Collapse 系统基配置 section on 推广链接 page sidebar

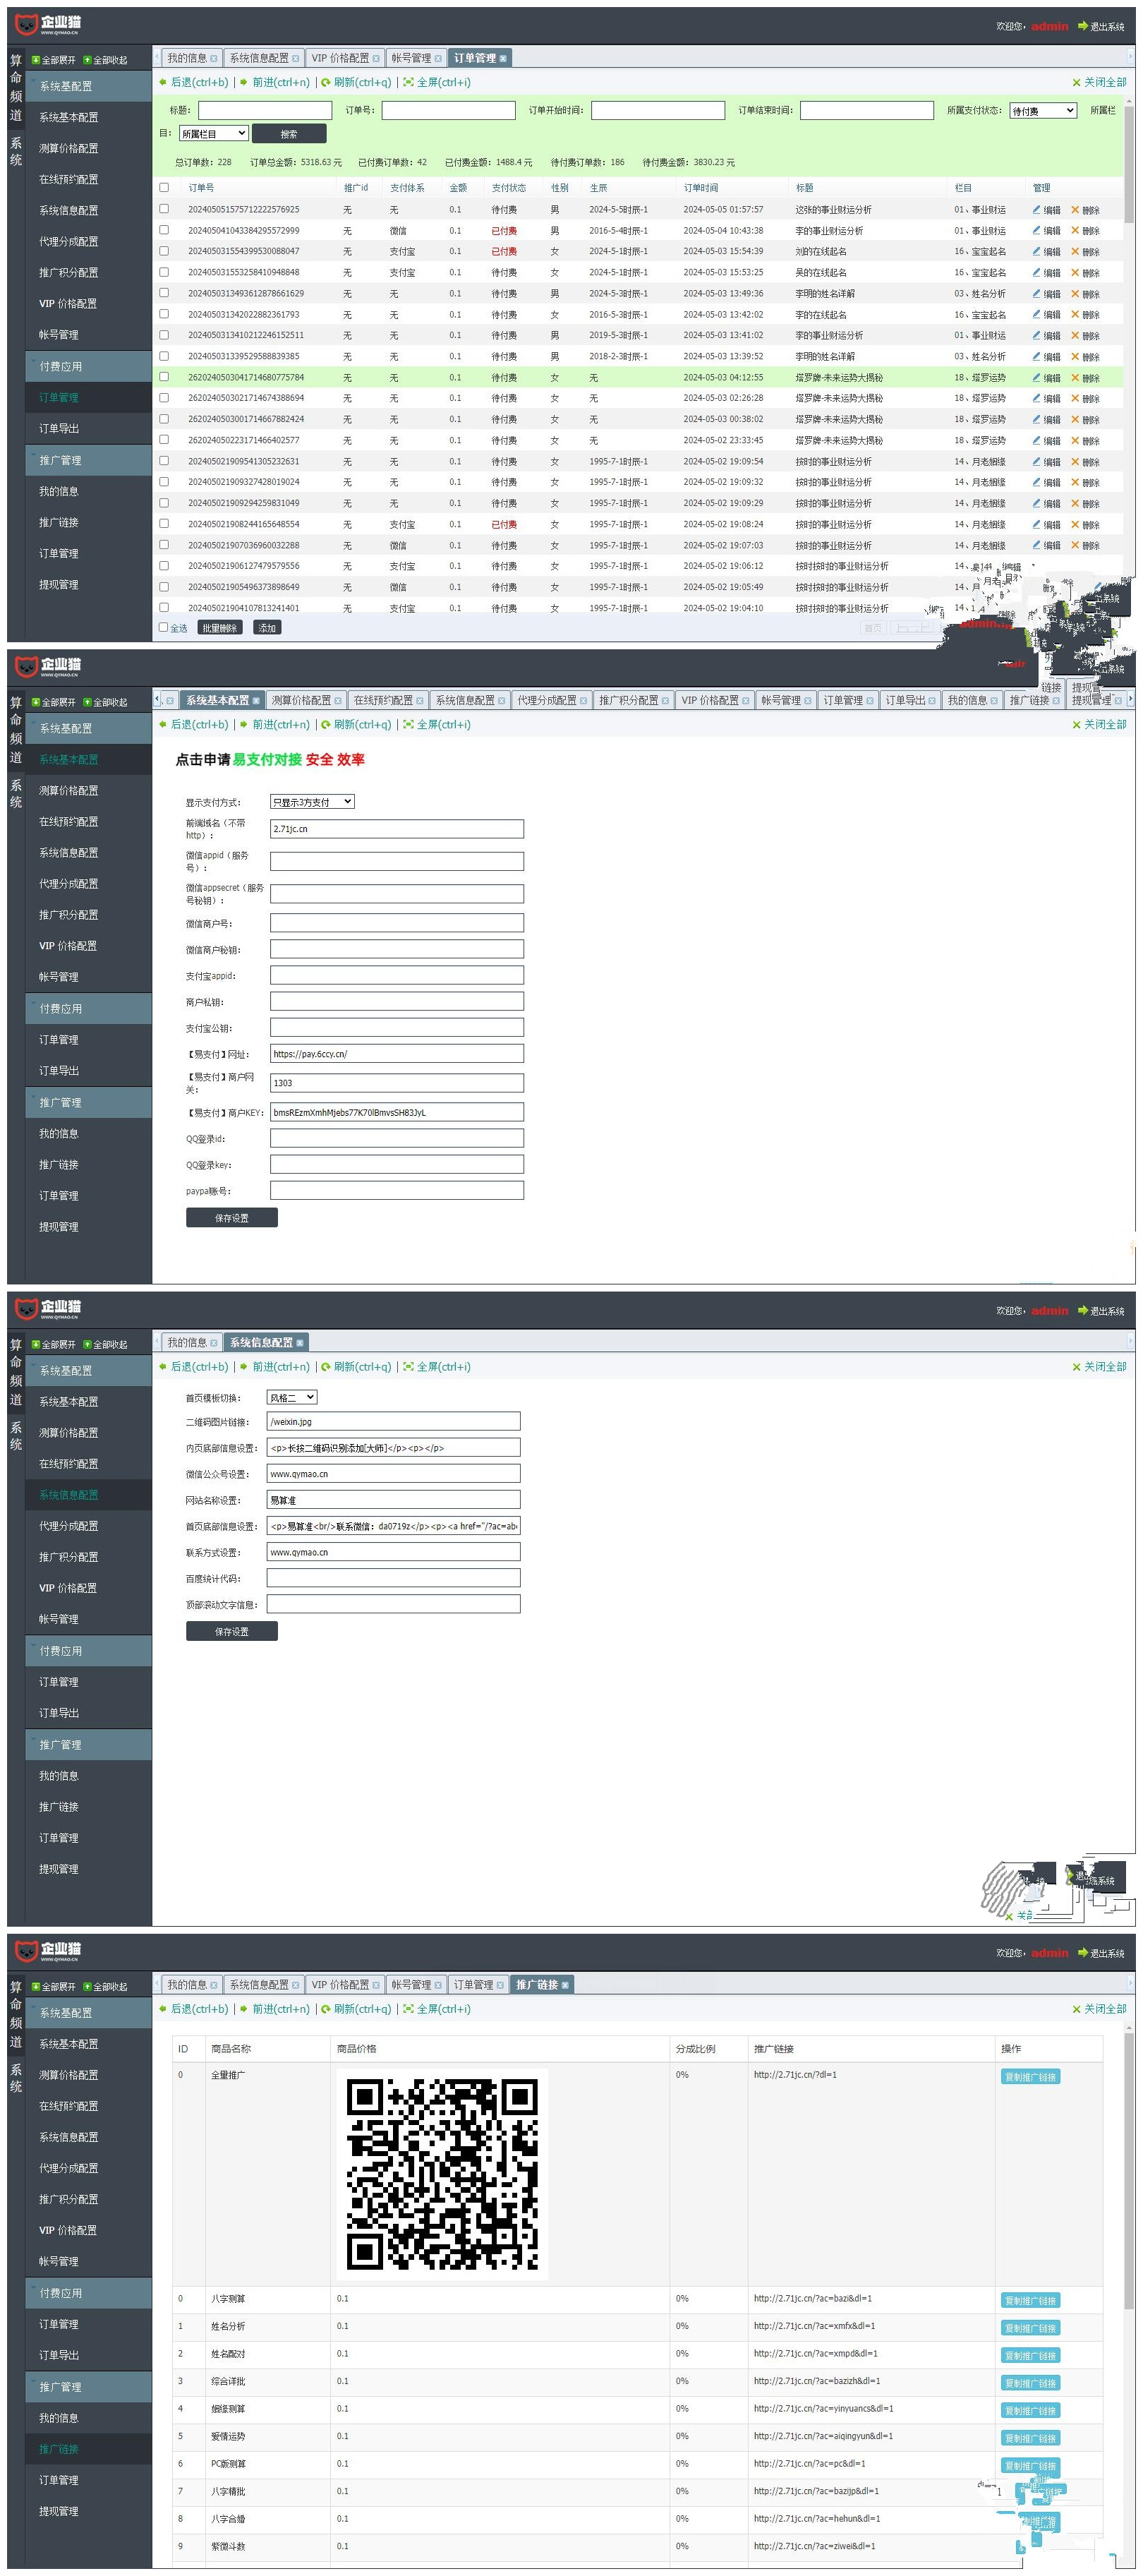88,2012
